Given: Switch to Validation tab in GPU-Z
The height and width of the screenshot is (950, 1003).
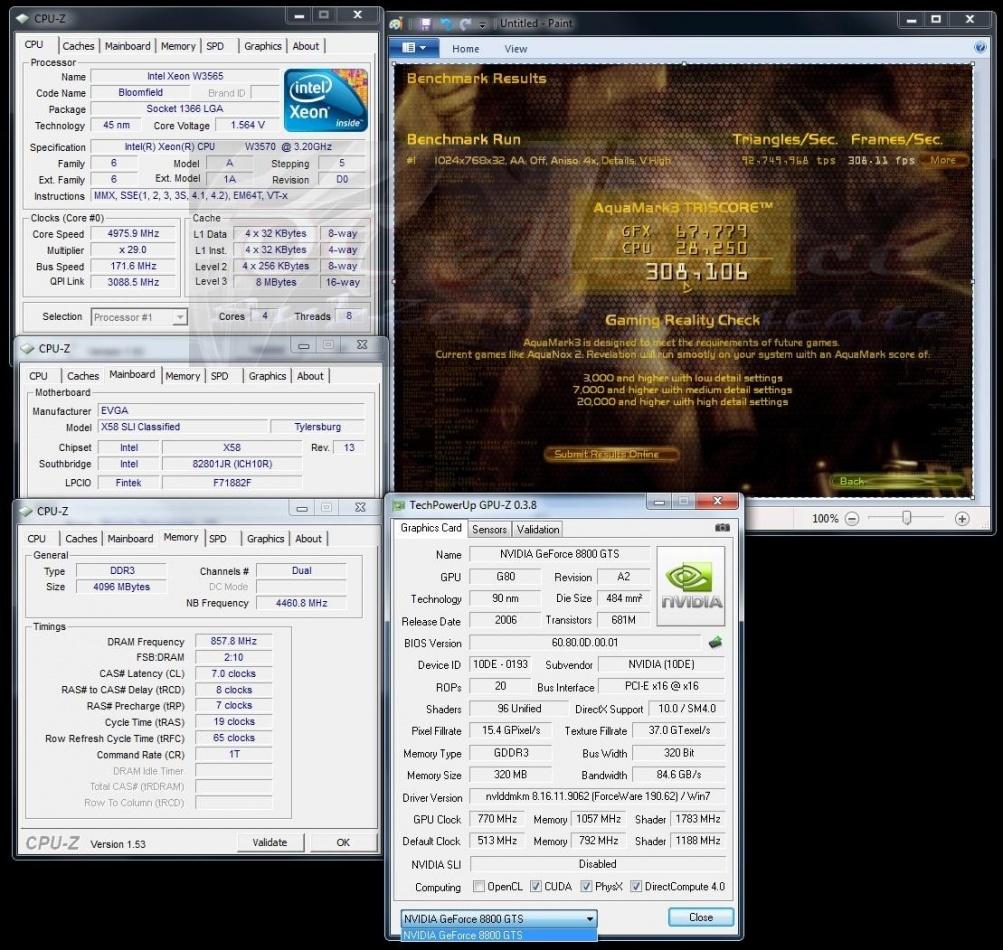Looking at the screenshot, I should tap(538, 529).
